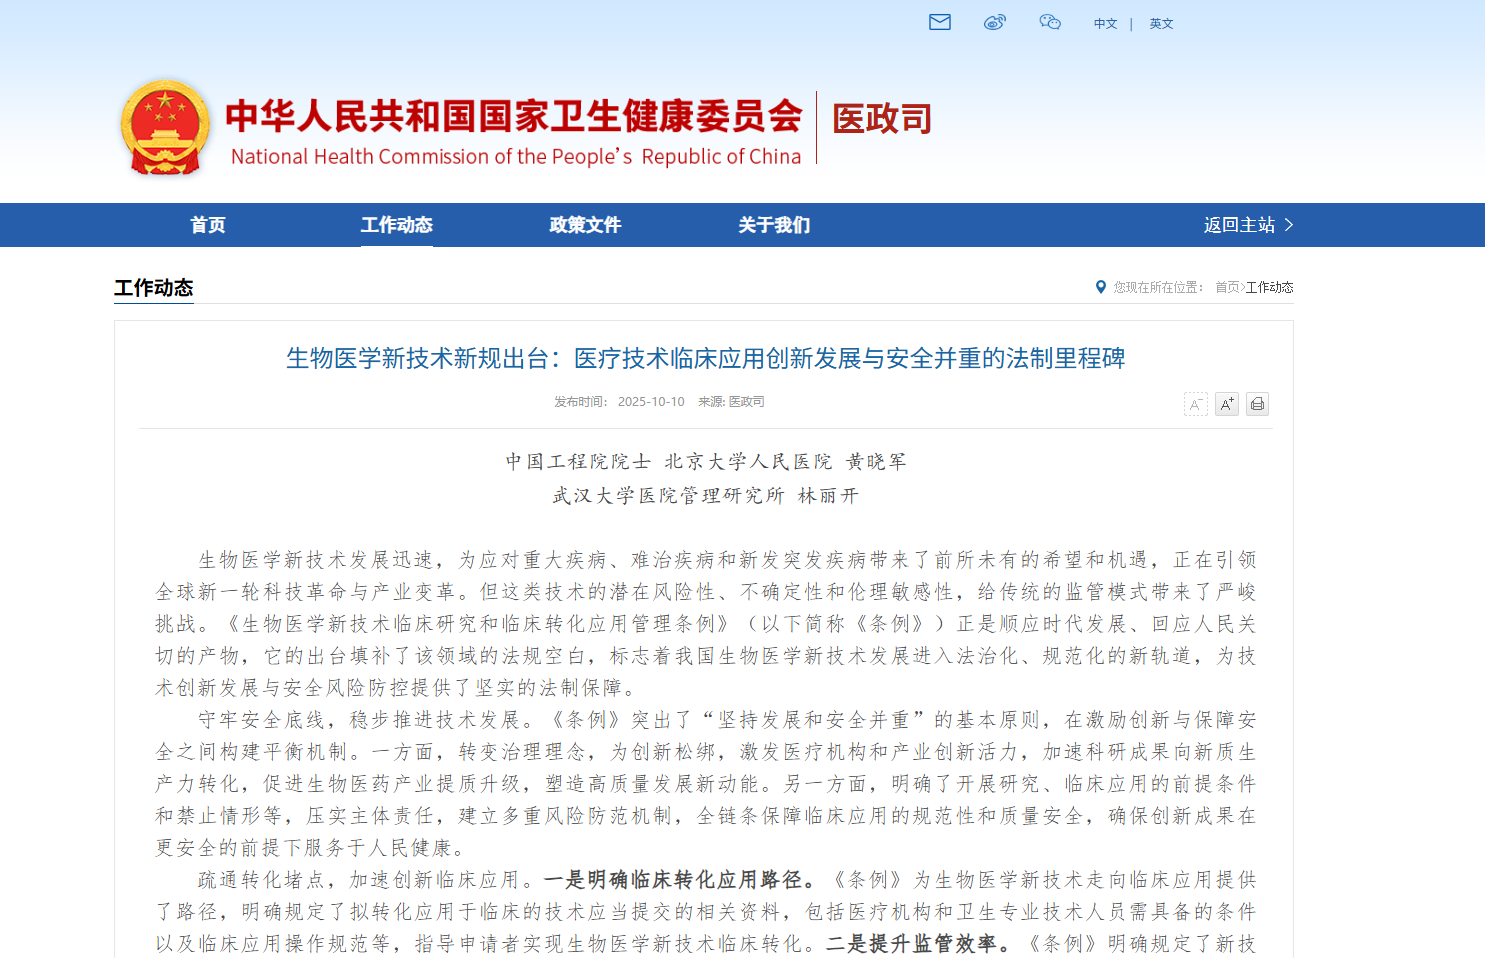Open 政策文件 navigation menu item
This screenshot has width=1485, height=958.
(x=585, y=225)
